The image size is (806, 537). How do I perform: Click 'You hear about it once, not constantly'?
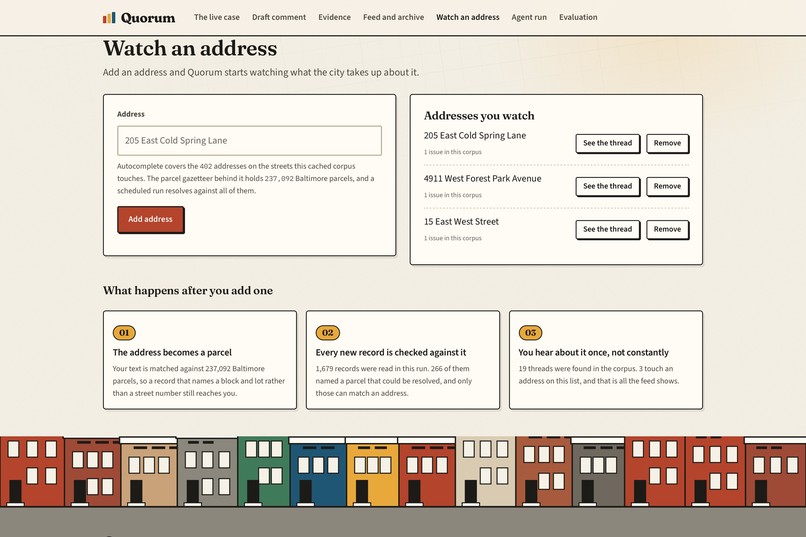coord(593,353)
